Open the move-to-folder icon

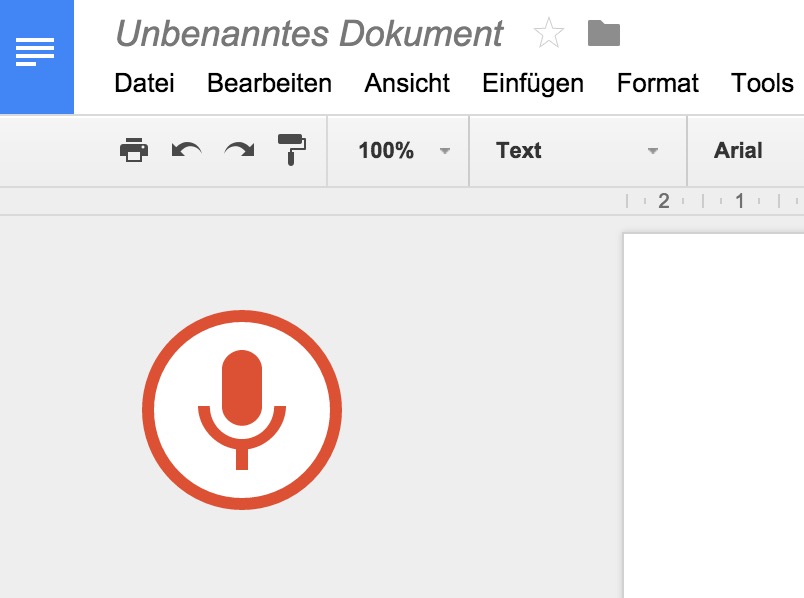click(x=604, y=33)
